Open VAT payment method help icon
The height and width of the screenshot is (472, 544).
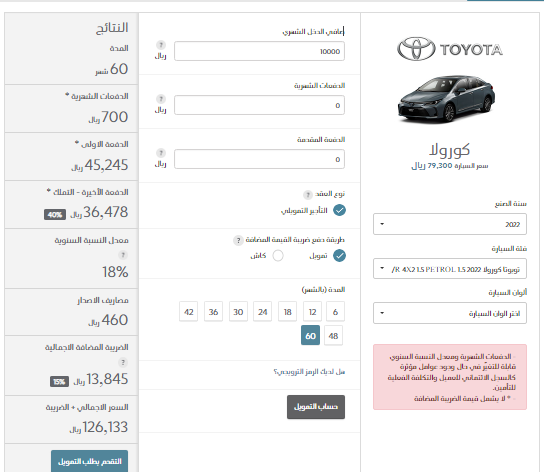click(238, 241)
